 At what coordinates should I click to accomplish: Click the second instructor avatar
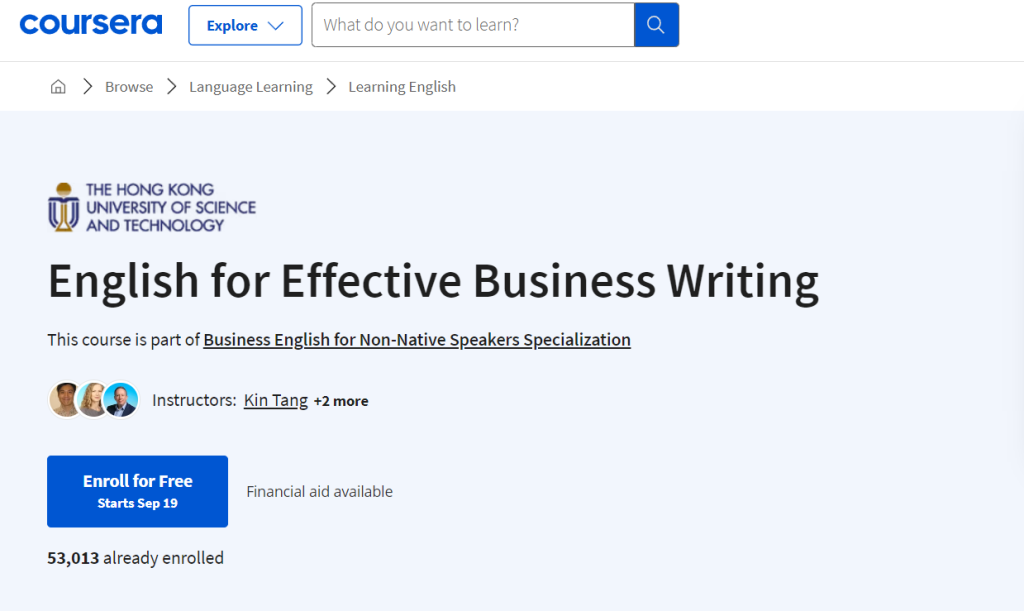coord(93,400)
